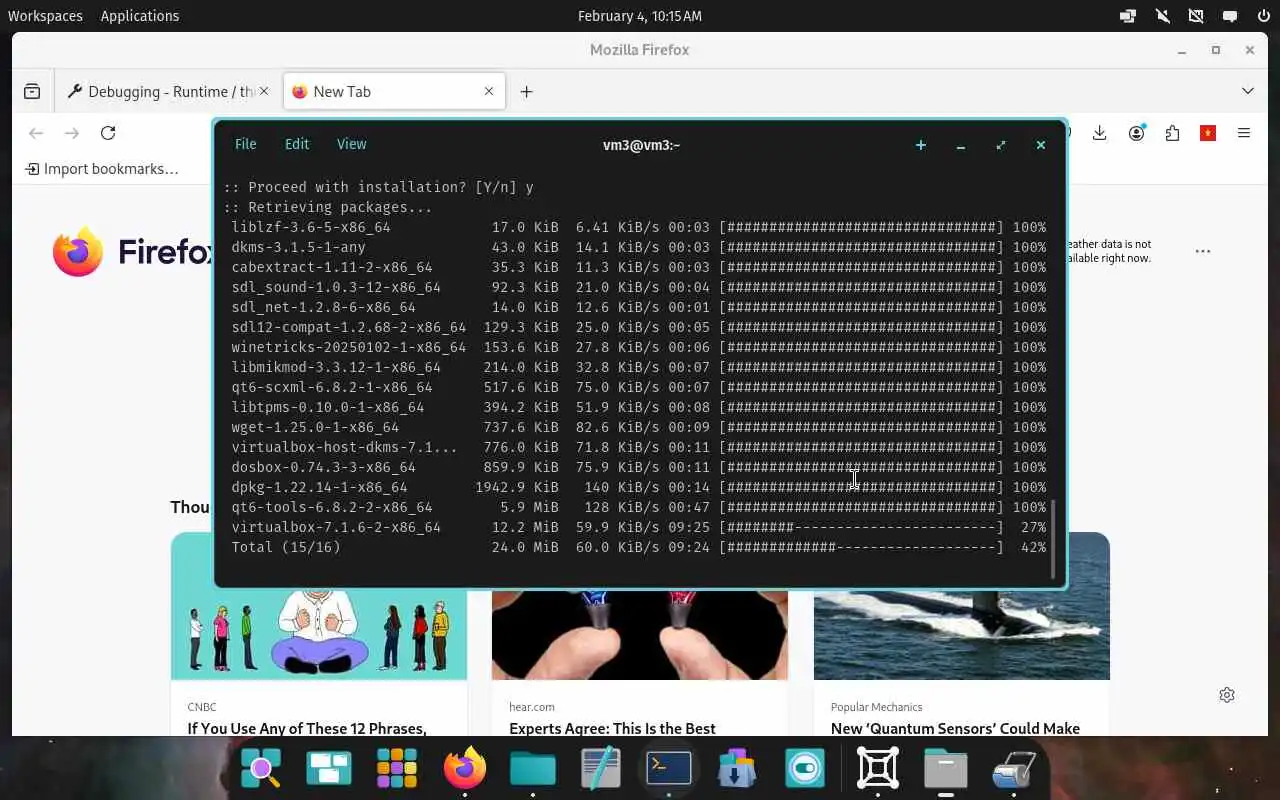This screenshot has width=1280, height=800.
Task: Open the Firefox hamburger application menu
Action: point(1244,133)
